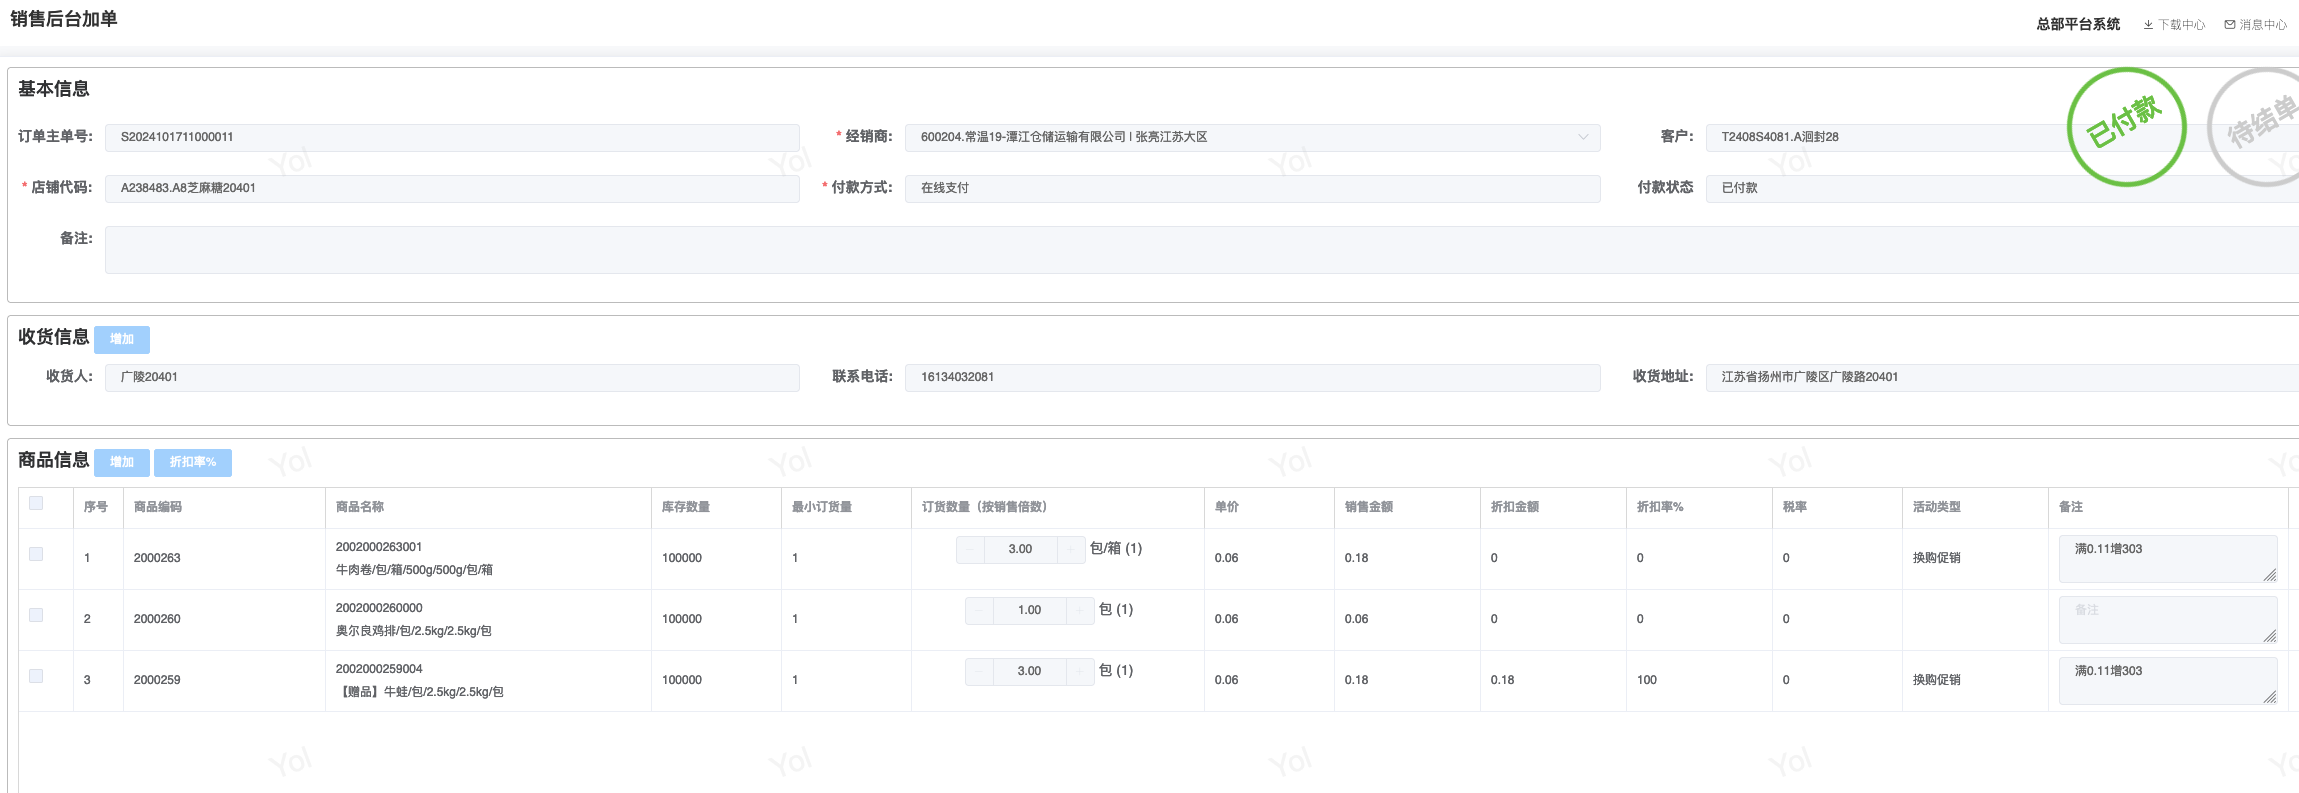The height and width of the screenshot is (793, 2299).
Task: Click the 折扣率% button
Action: (x=192, y=462)
